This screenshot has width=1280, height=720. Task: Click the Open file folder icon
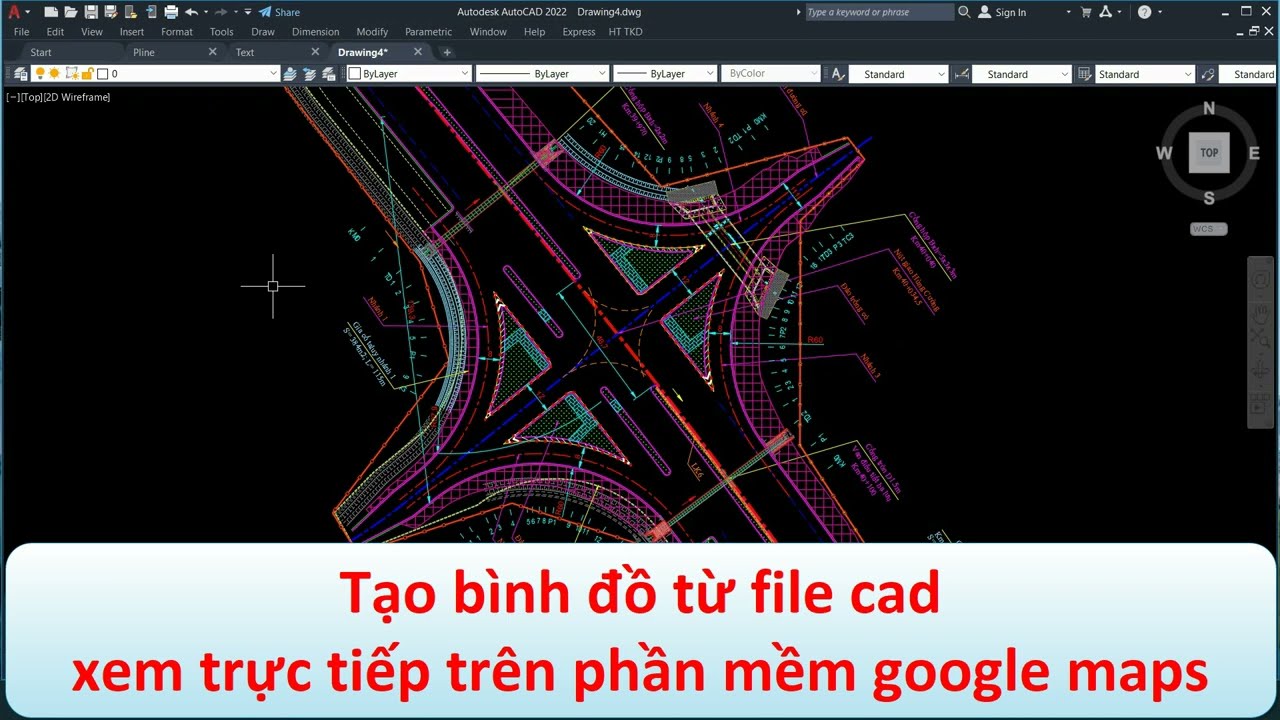pos(71,12)
